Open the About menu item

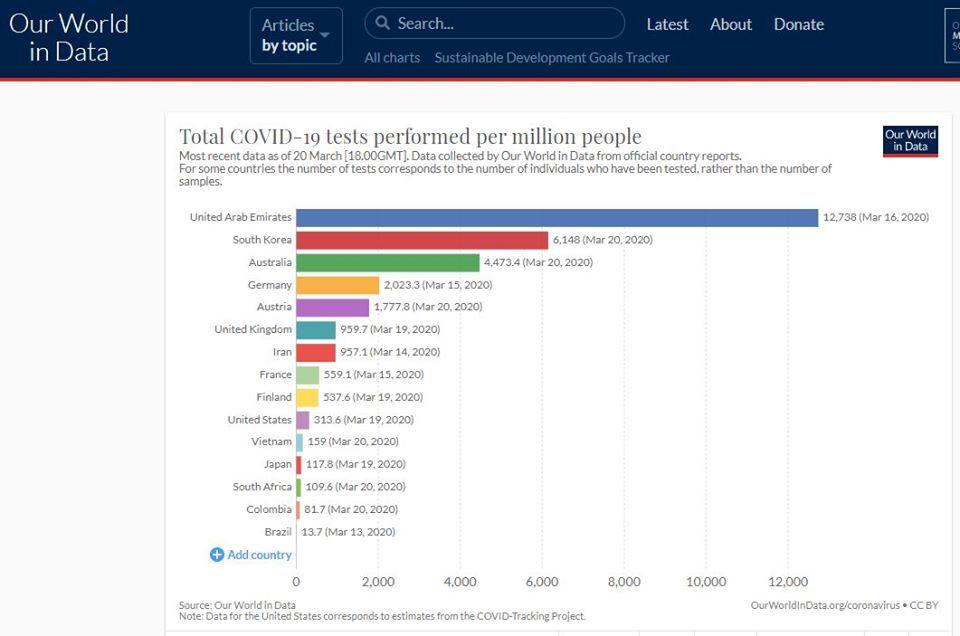(731, 24)
